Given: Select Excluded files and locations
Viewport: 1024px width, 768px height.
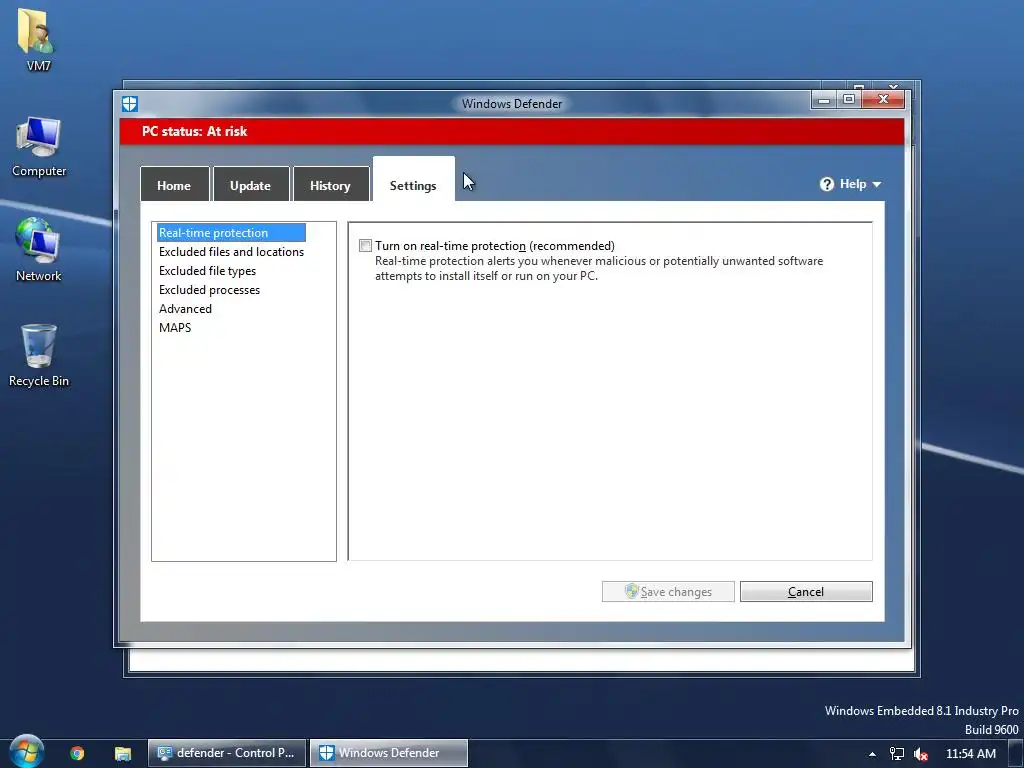Looking at the screenshot, I should (231, 251).
